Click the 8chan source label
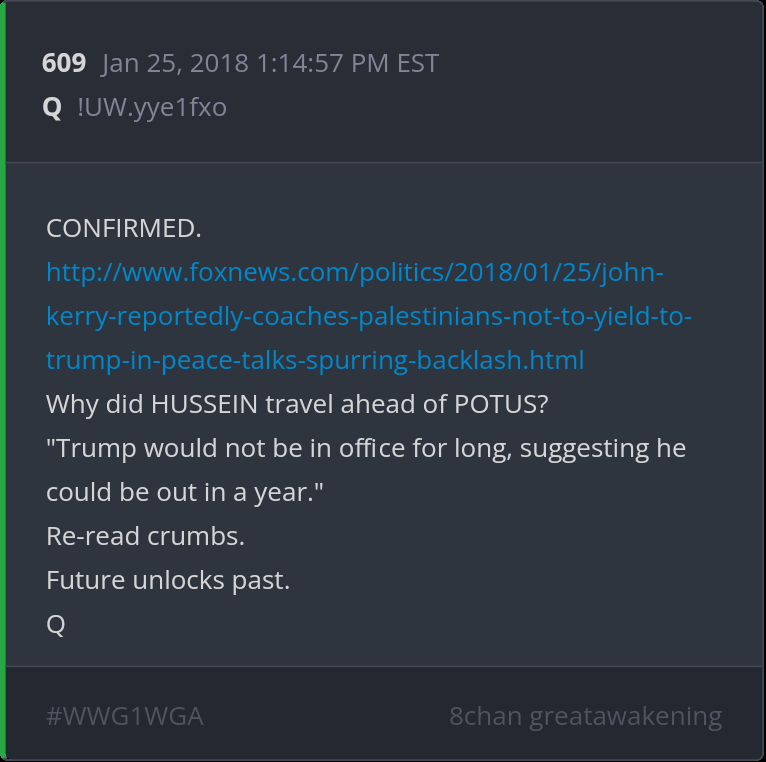This screenshot has width=766, height=762. [485, 716]
